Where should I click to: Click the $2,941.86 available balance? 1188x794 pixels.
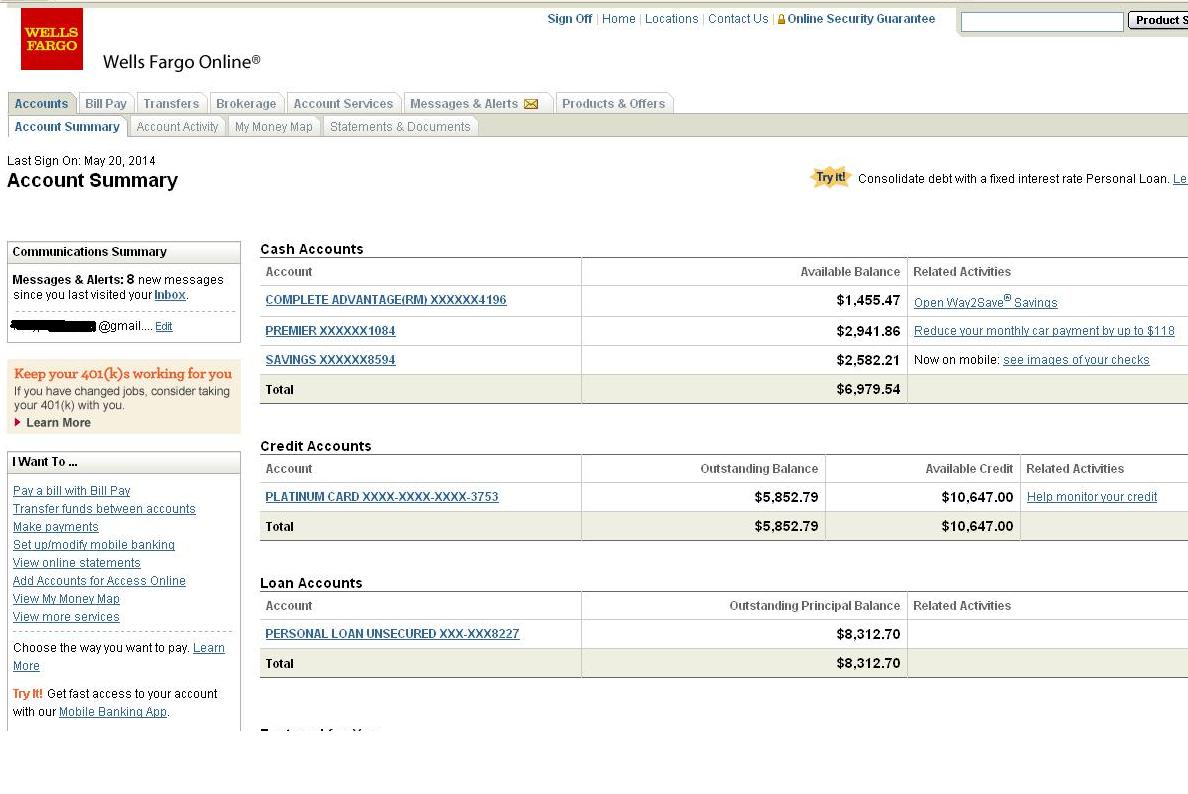(x=868, y=331)
